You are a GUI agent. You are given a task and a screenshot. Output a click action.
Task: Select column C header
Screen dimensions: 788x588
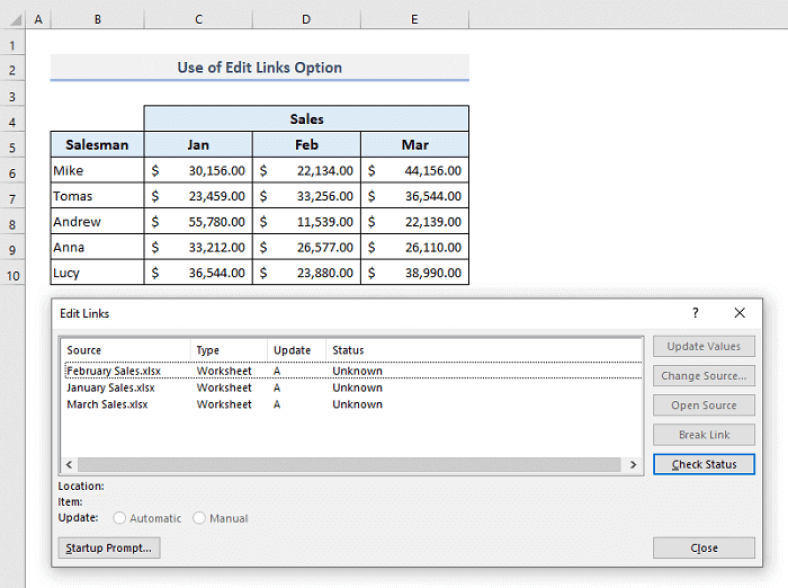[198, 20]
